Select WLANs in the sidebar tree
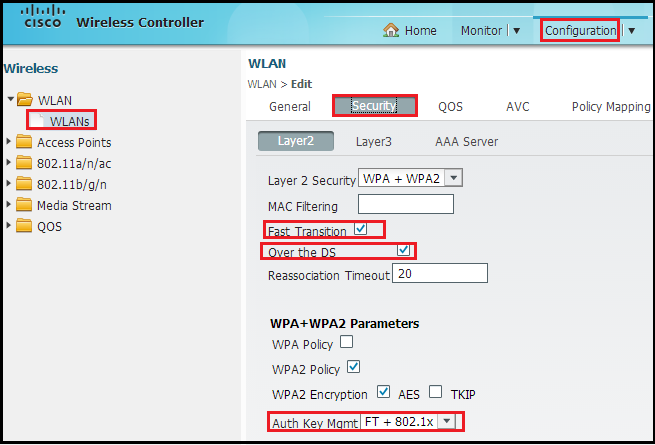Screen dimensions: 655x445 coord(69,121)
